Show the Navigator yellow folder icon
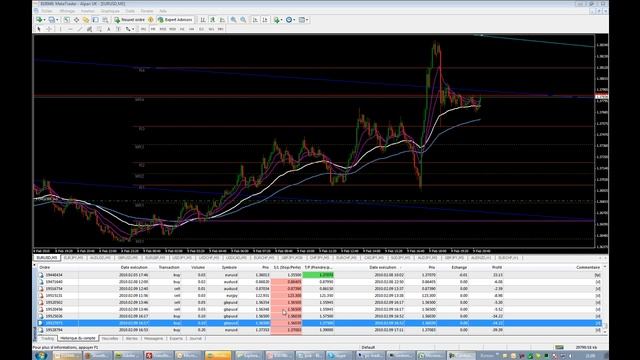 coord(86,20)
